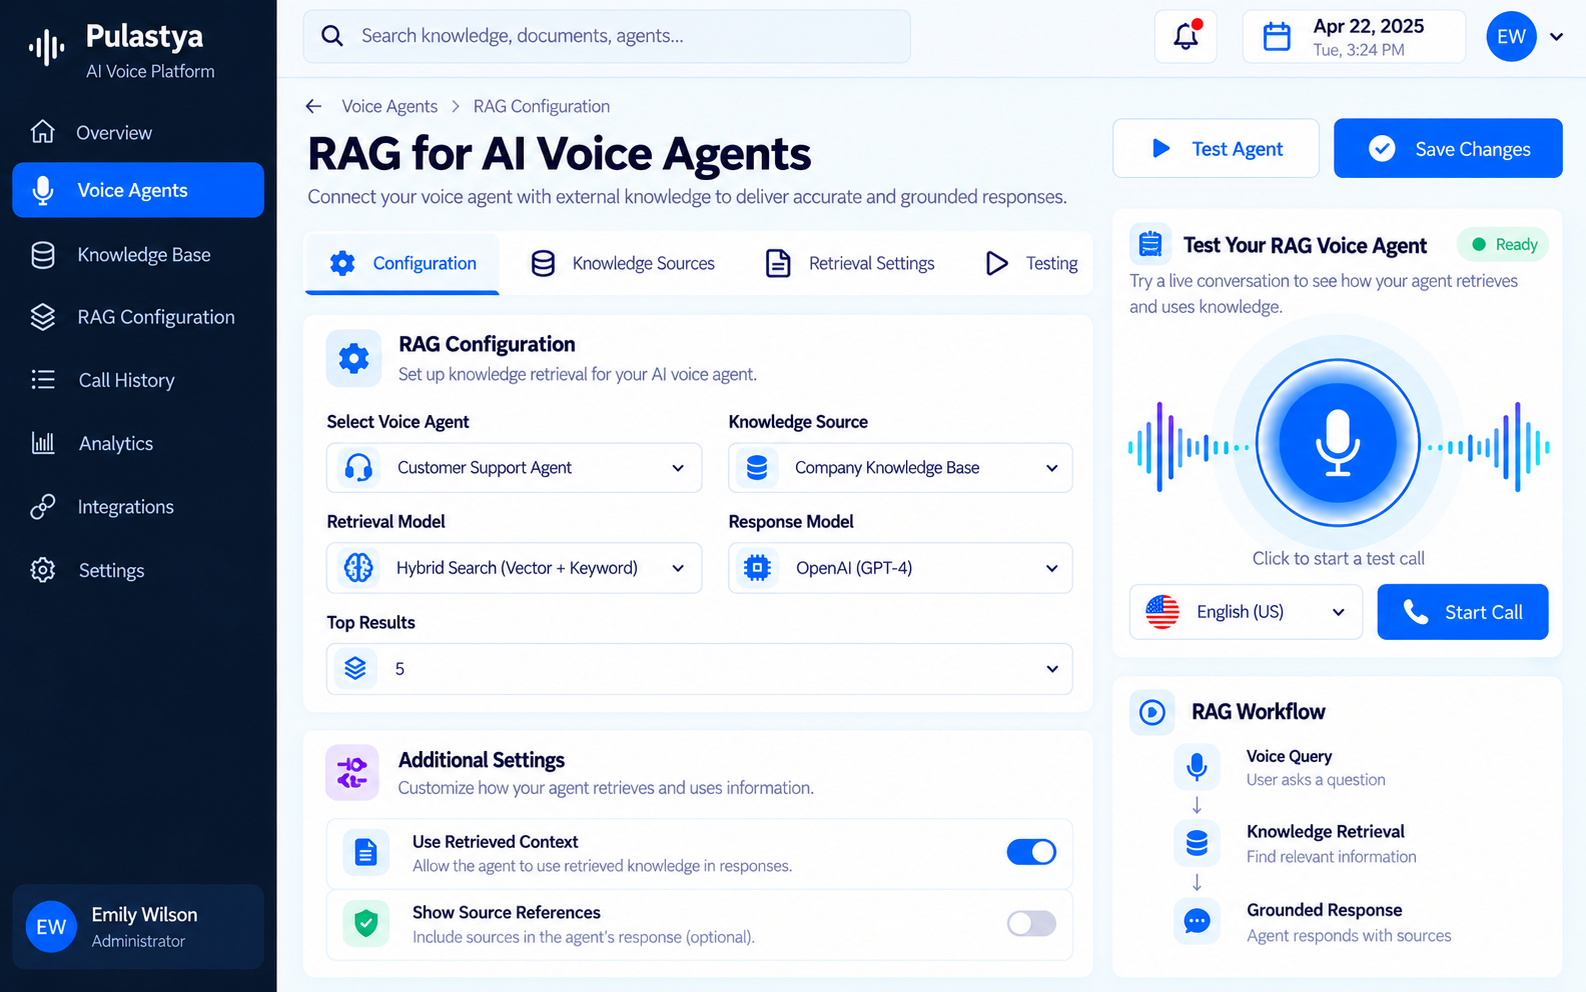Click the Voice Query microphone icon
This screenshot has width=1586, height=992.
[1197, 767]
